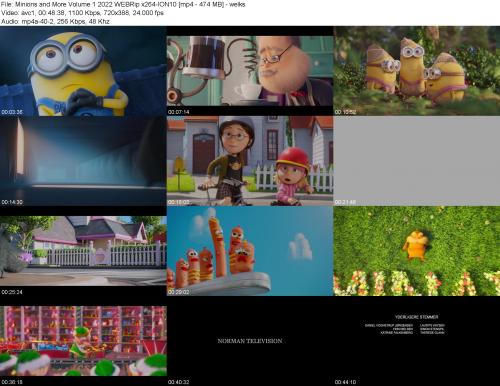Viewport: 500px width, 386px height.
Task: Click the timestamp below the NORMAN TELEVISION frame
Action: click(x=179, y=382)
